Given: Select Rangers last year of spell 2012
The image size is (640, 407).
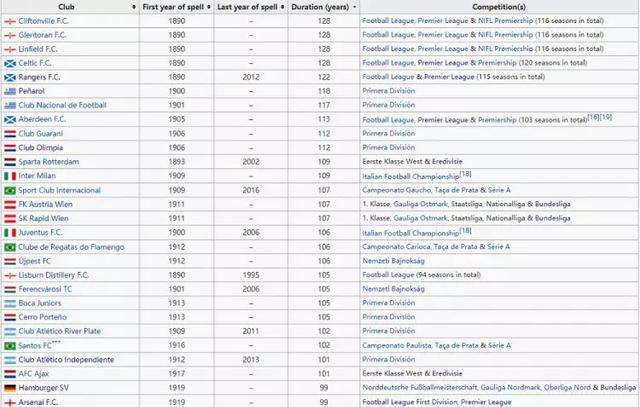Looking at the screenshot, I should coord(251,77).
